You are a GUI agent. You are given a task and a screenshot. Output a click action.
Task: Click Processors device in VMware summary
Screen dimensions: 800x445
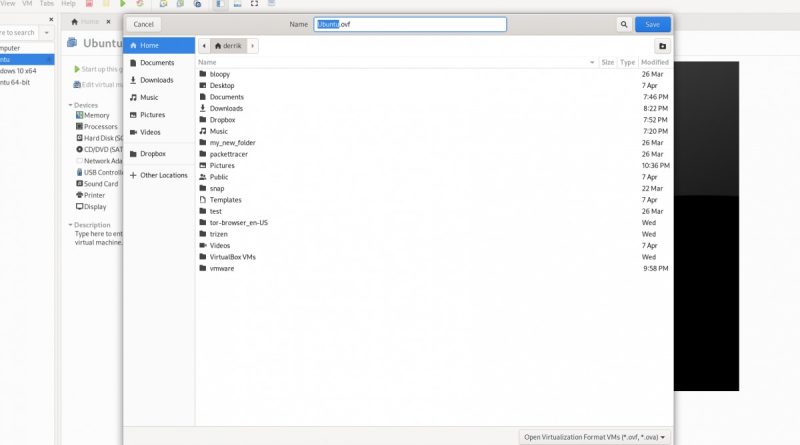tap(96, 127)
